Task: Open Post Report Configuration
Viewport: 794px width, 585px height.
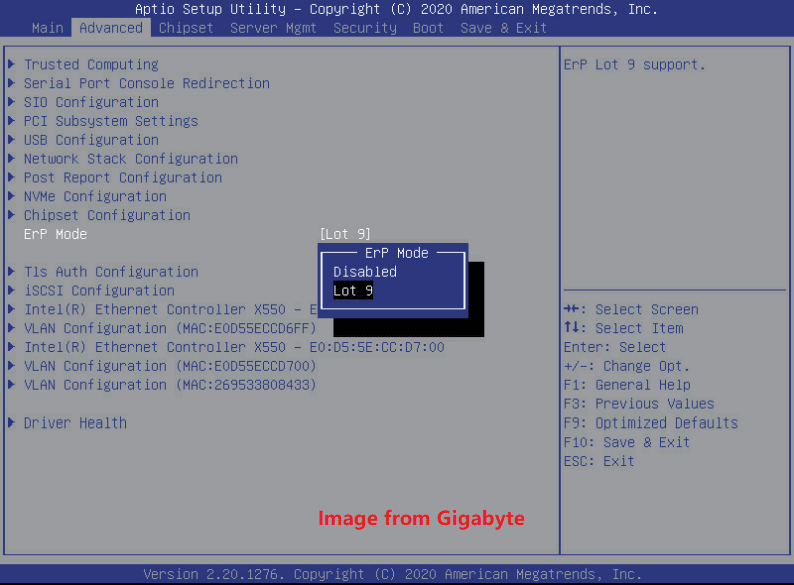Action: (123, 178)
